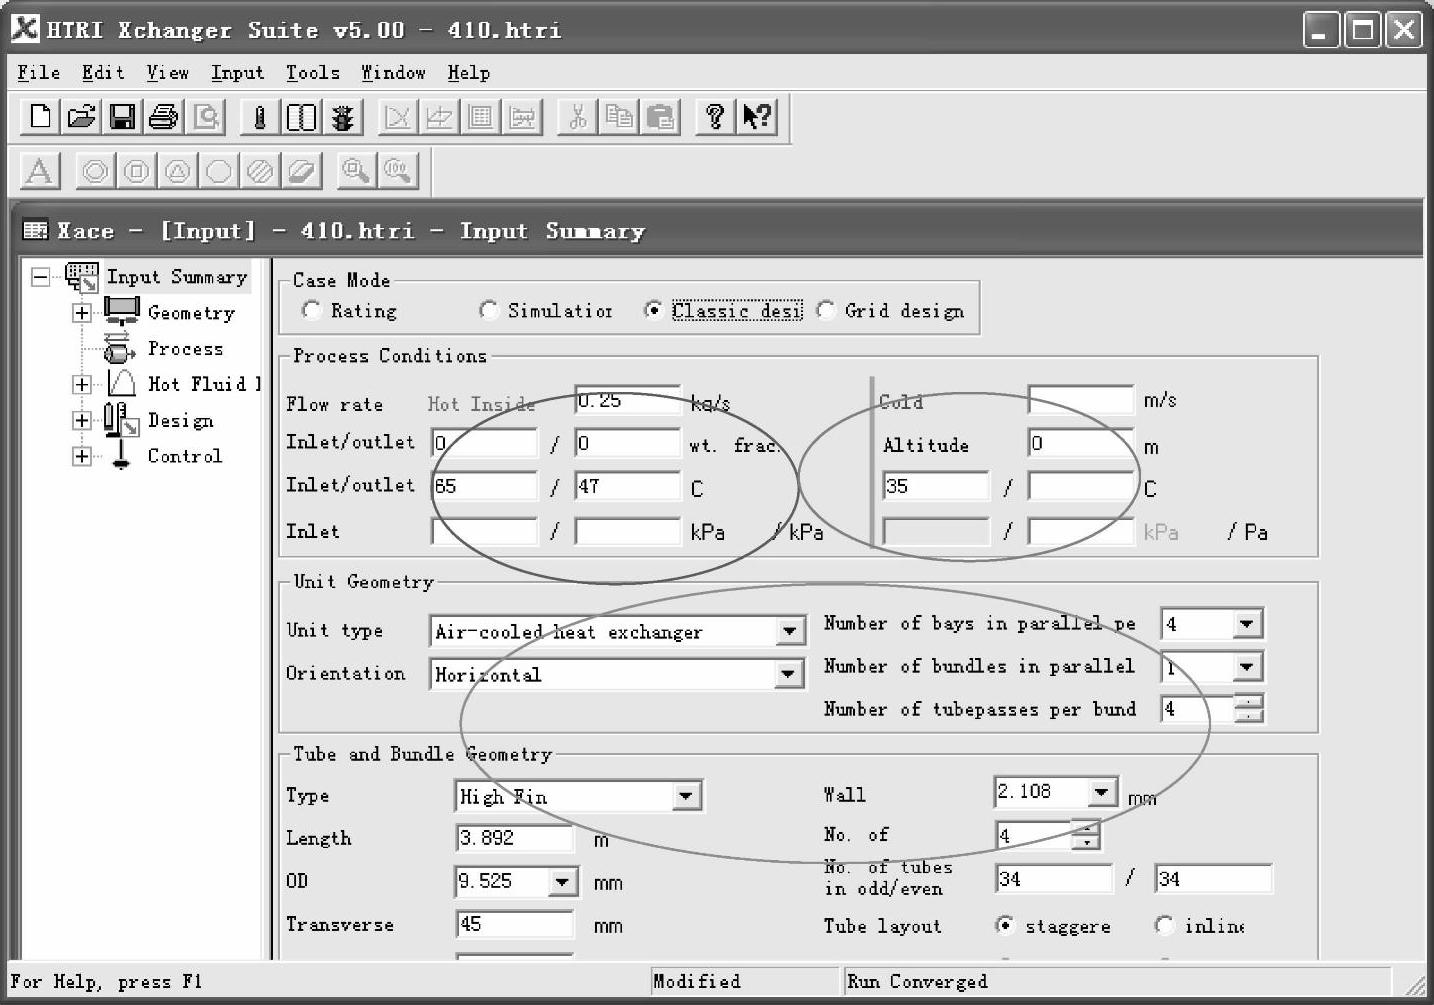Open the Input menu
This screenshot has width=1434, height=1005.
[237, 73]
